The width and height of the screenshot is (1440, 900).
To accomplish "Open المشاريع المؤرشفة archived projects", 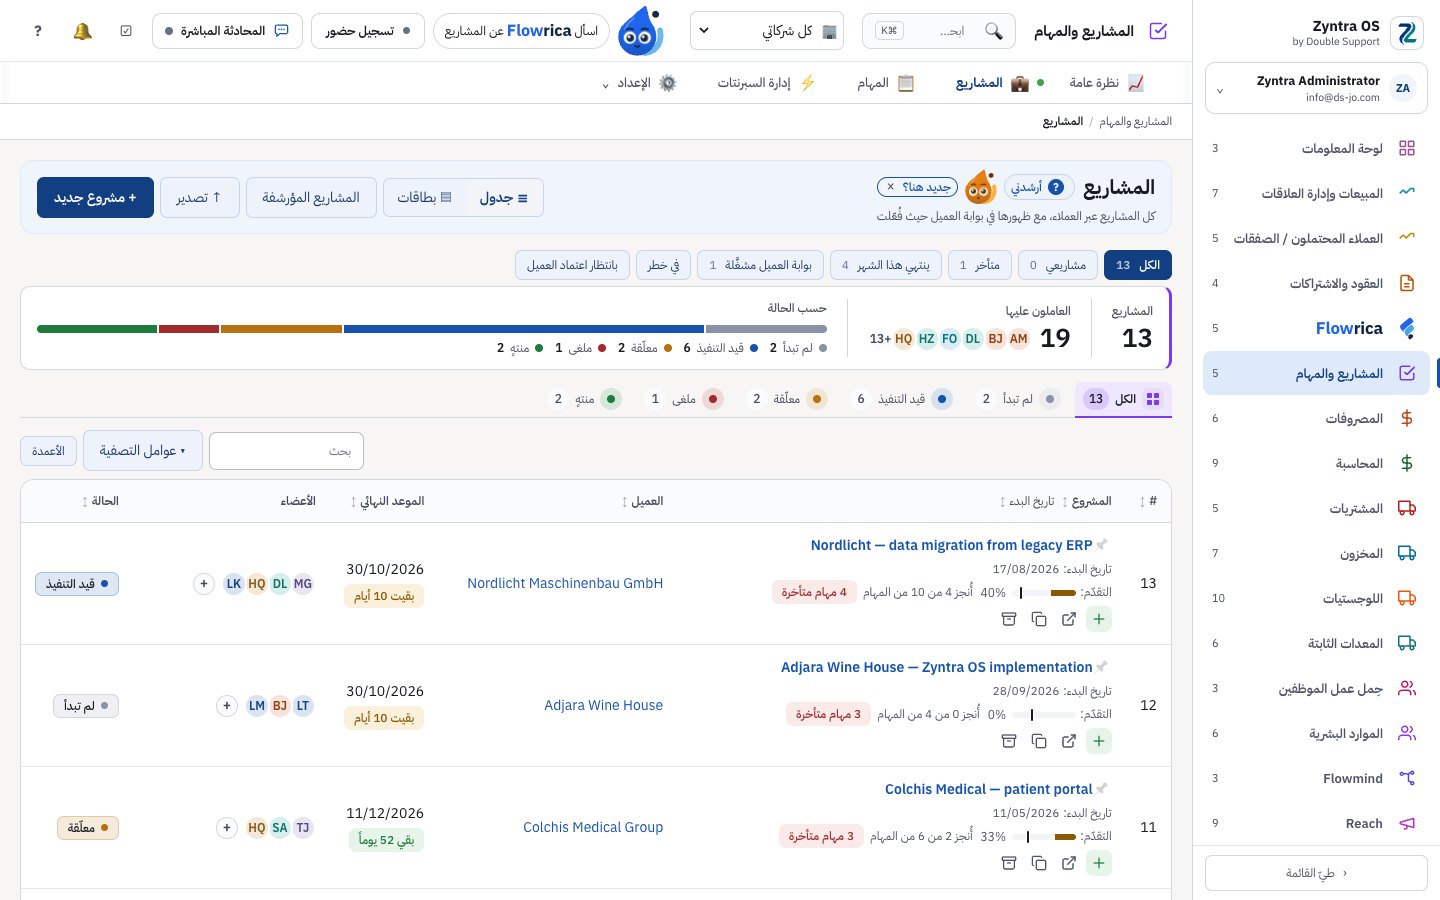I will (311, 198).
